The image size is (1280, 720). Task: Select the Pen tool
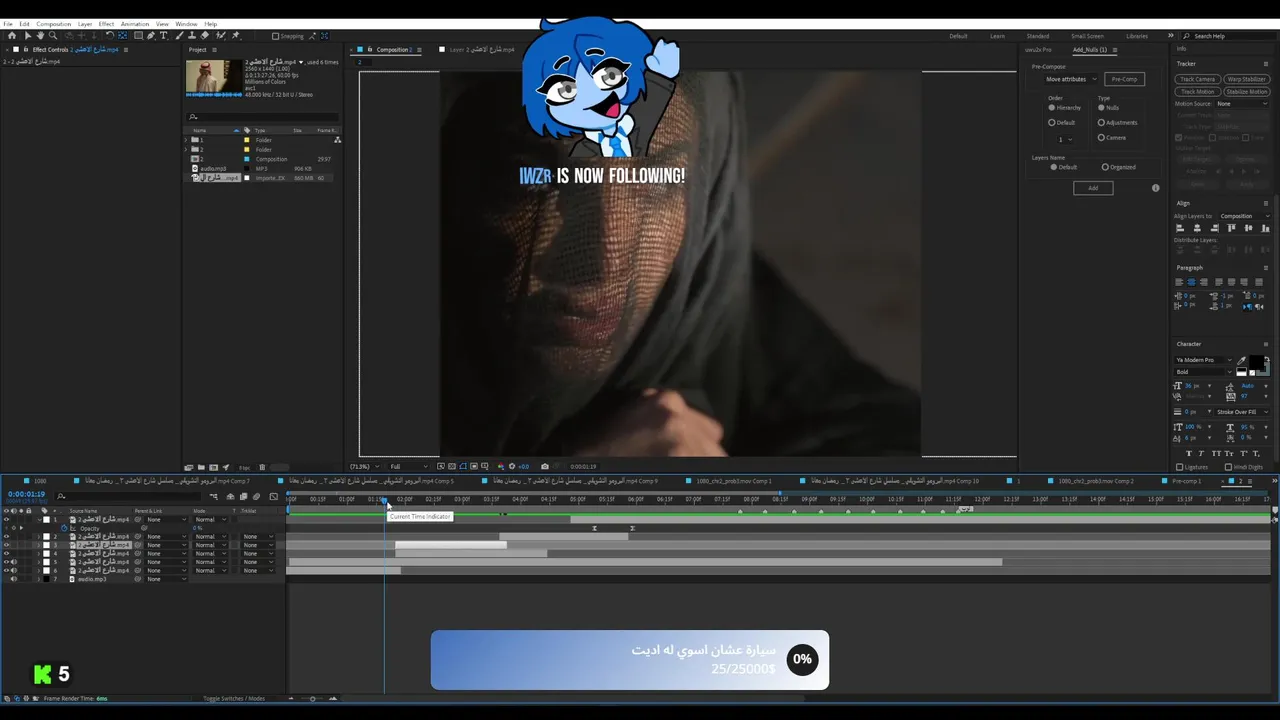click(x=151, y=35)
